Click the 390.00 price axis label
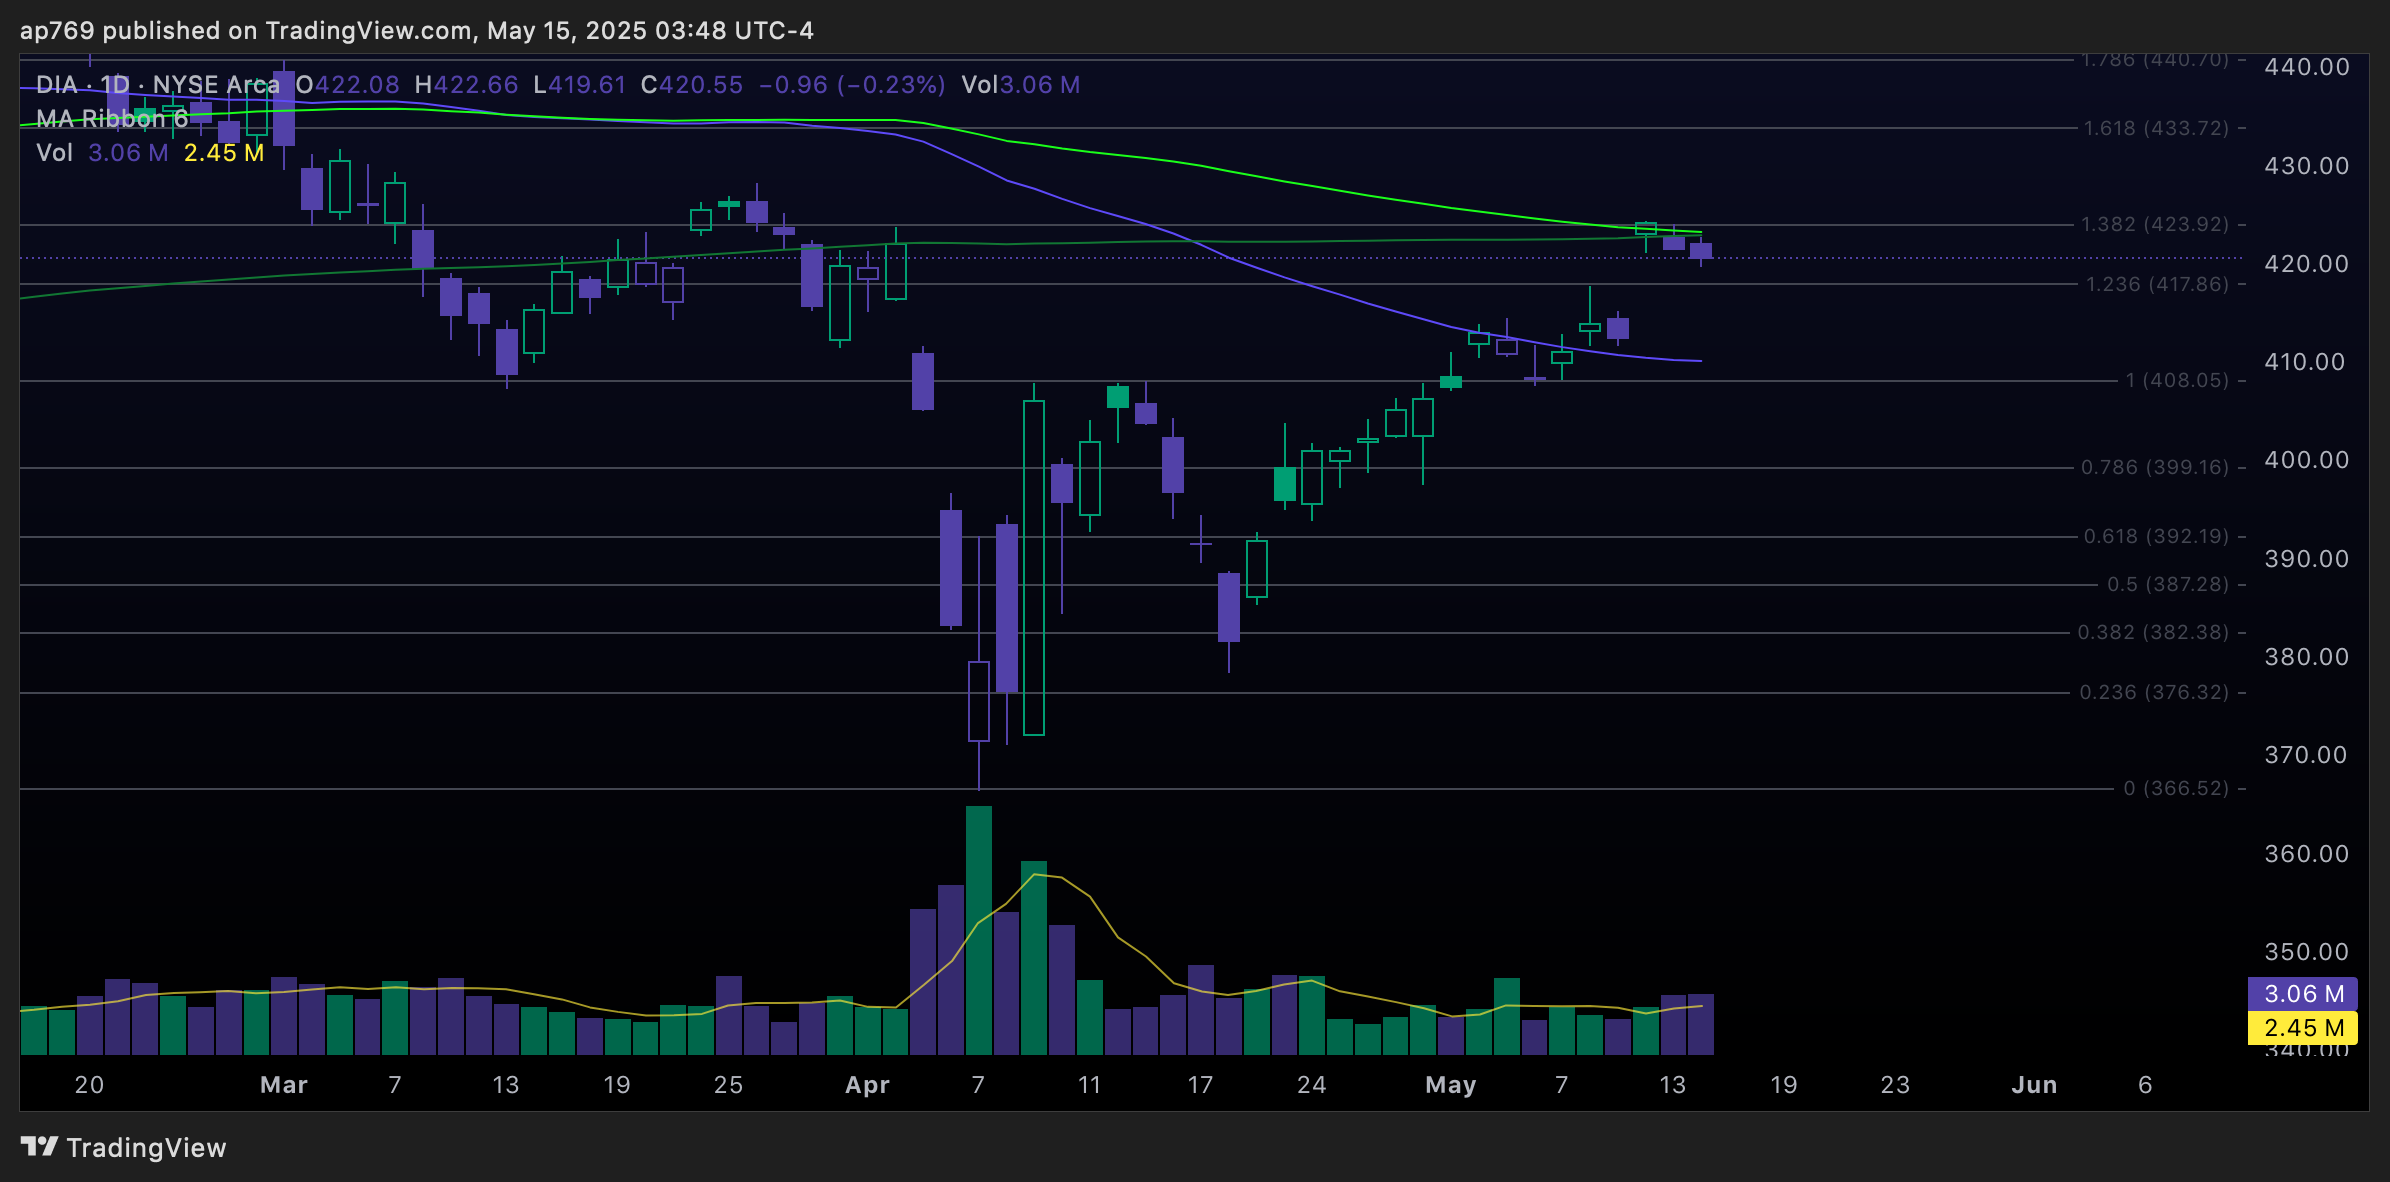This screenshot has height=1182, width=2390. point(2307,558)
